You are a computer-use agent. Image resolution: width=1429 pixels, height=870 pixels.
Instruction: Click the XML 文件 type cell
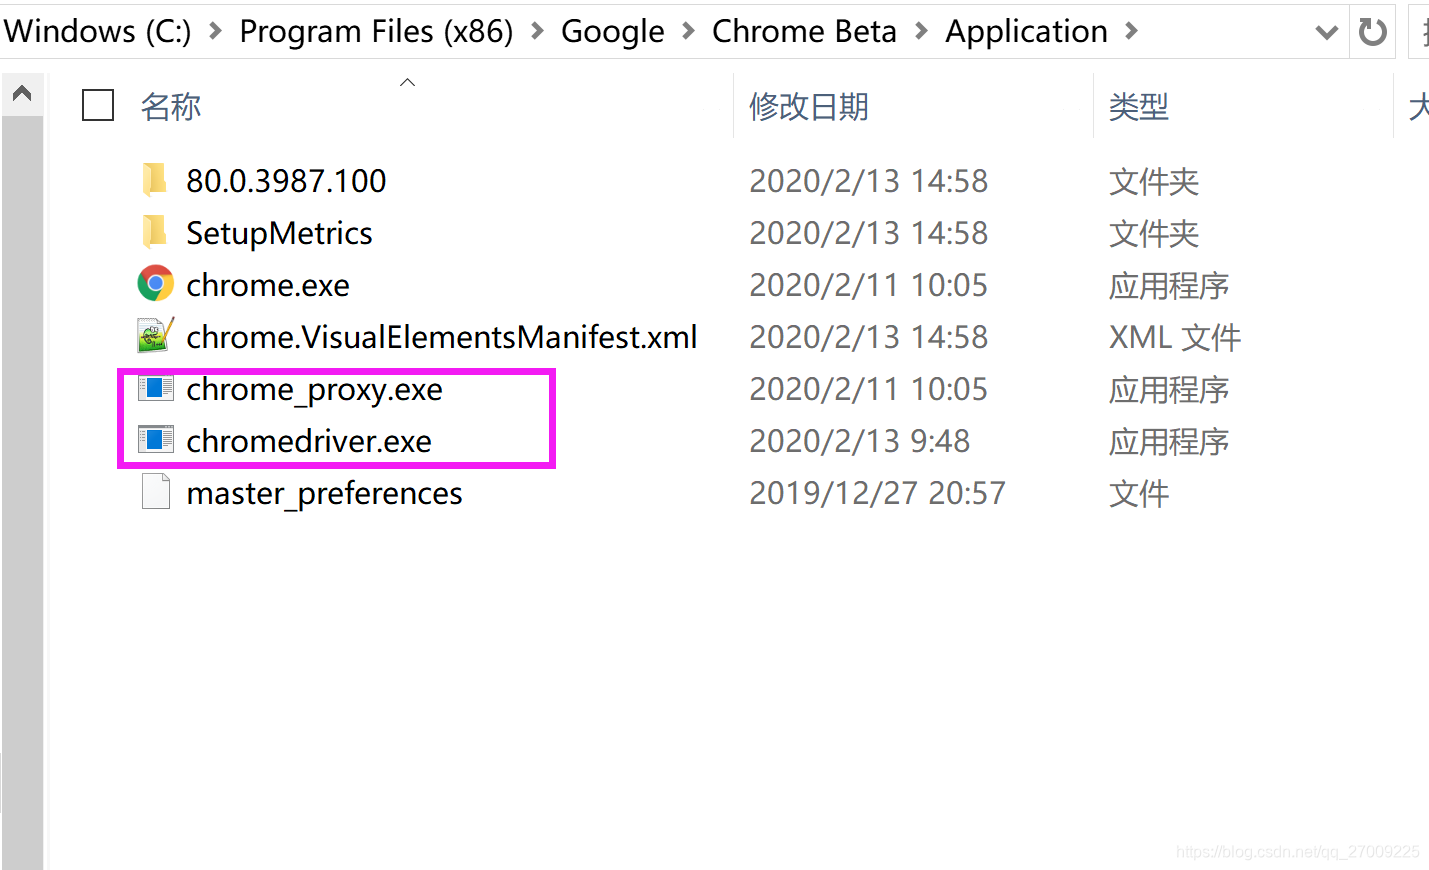[1175, 337]
